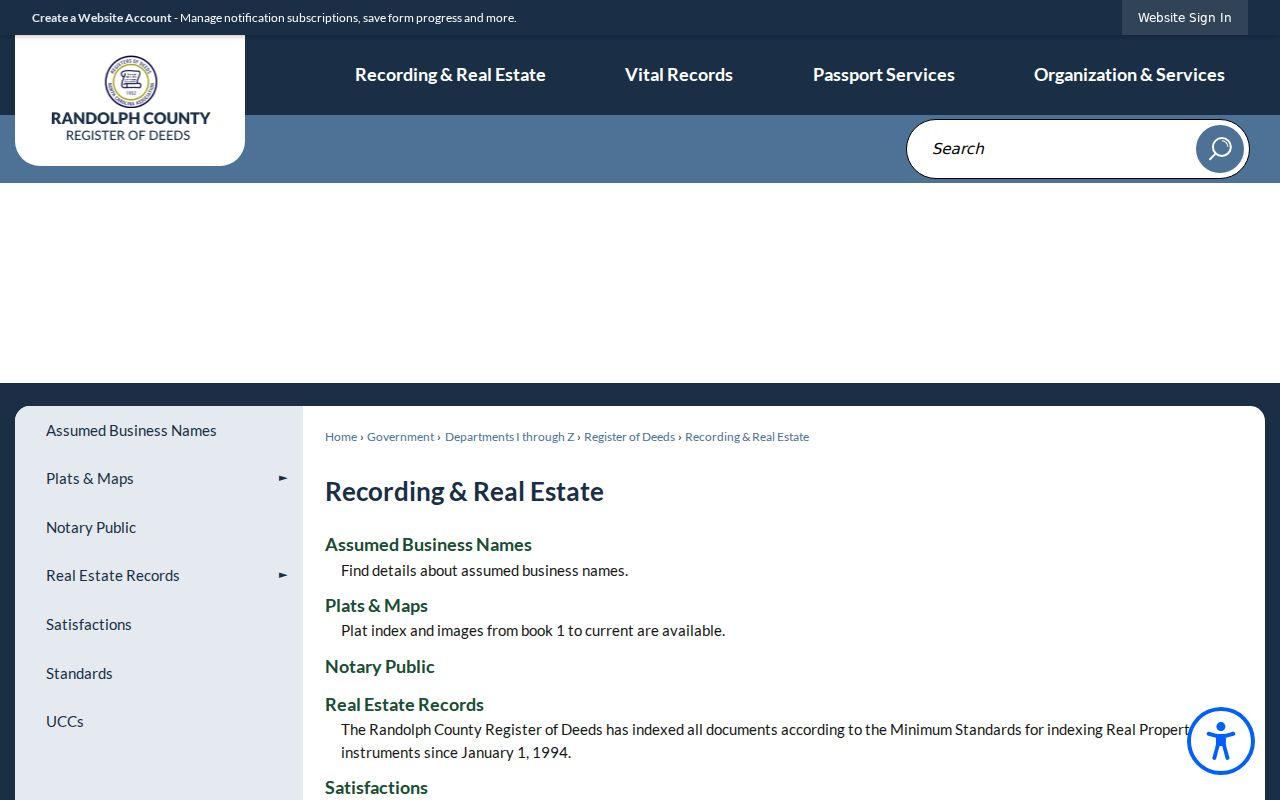Go to Departments I through Z breadcrumb

coord(510,437)
